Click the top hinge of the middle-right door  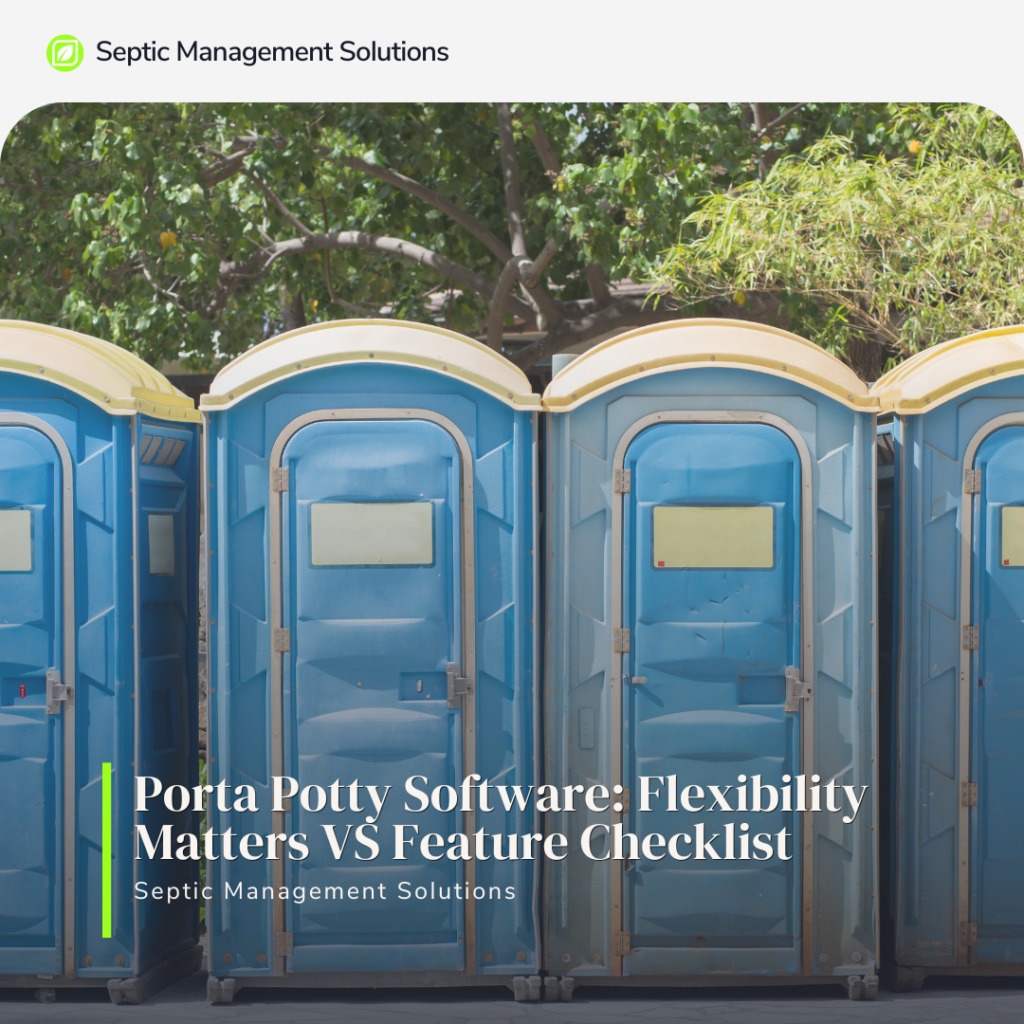tap(622, 481)
